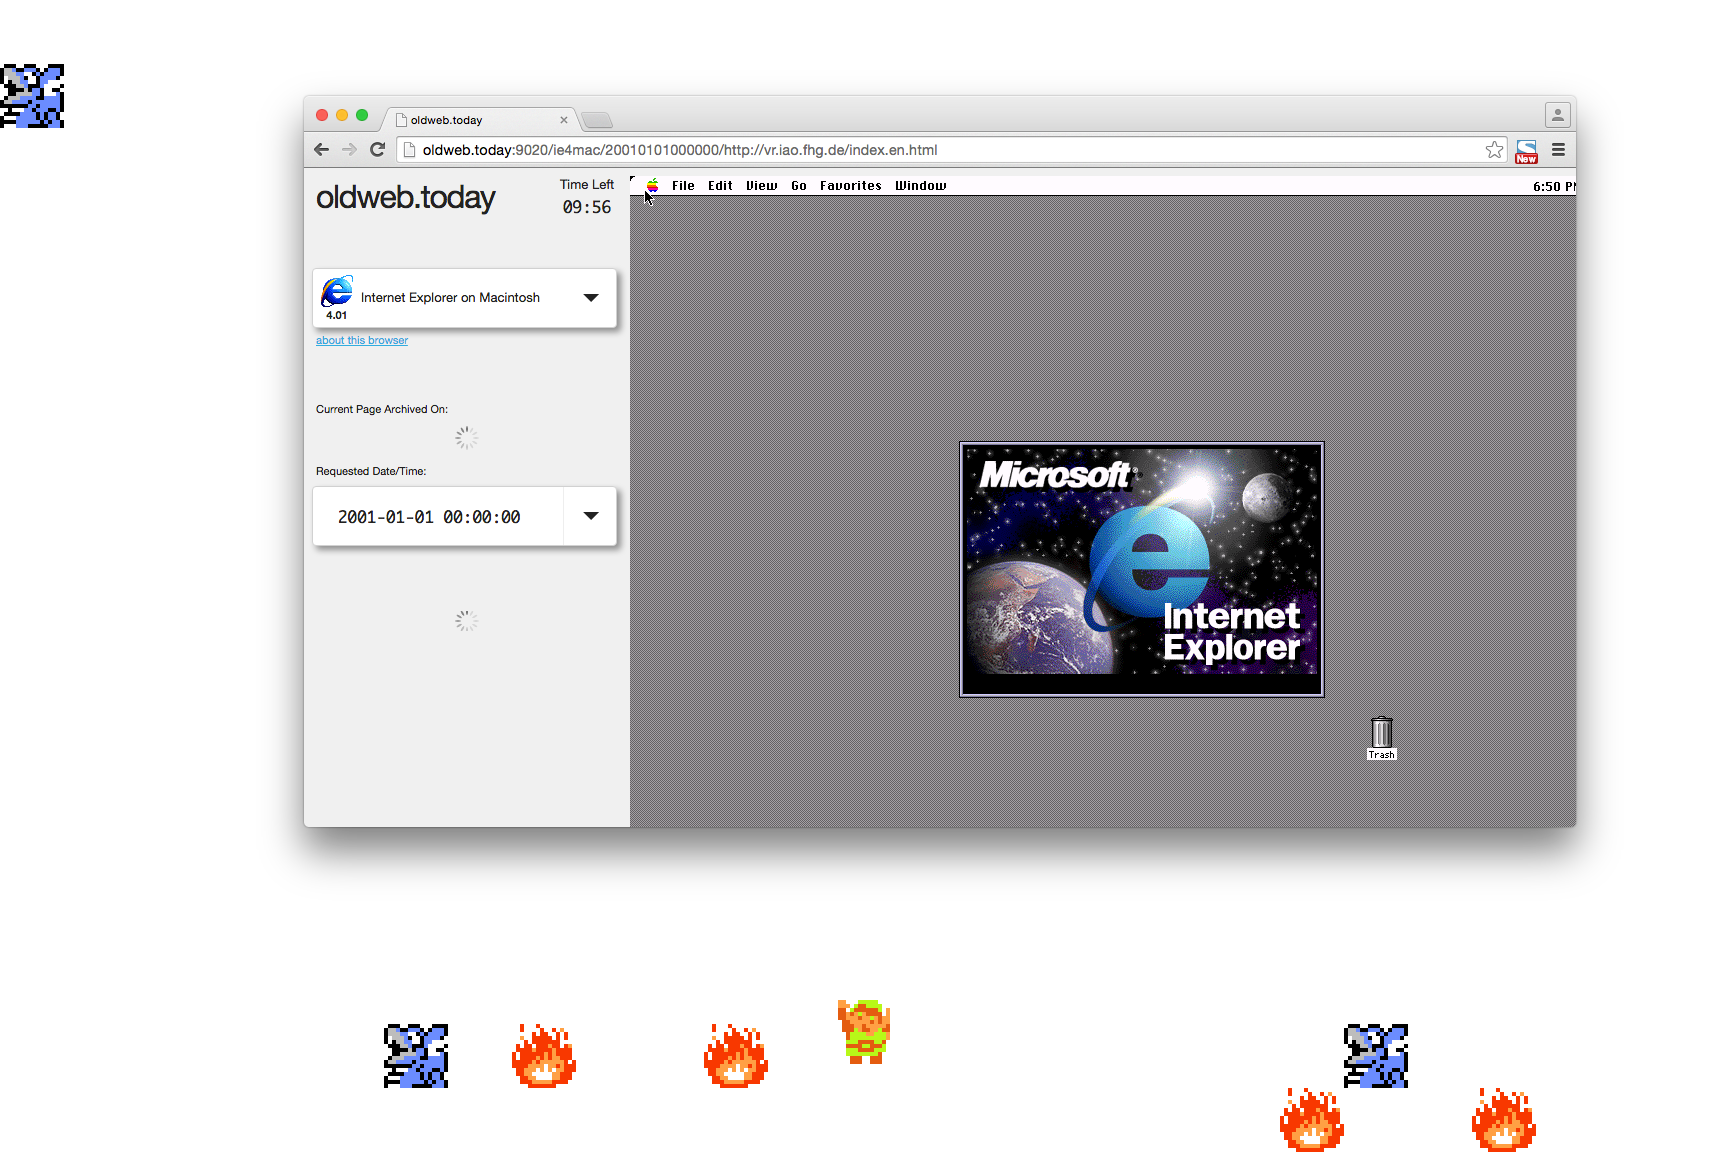1728x1152 pixels.
Task: Close the oldweb.today tab
Action: (x=564, y=120)
